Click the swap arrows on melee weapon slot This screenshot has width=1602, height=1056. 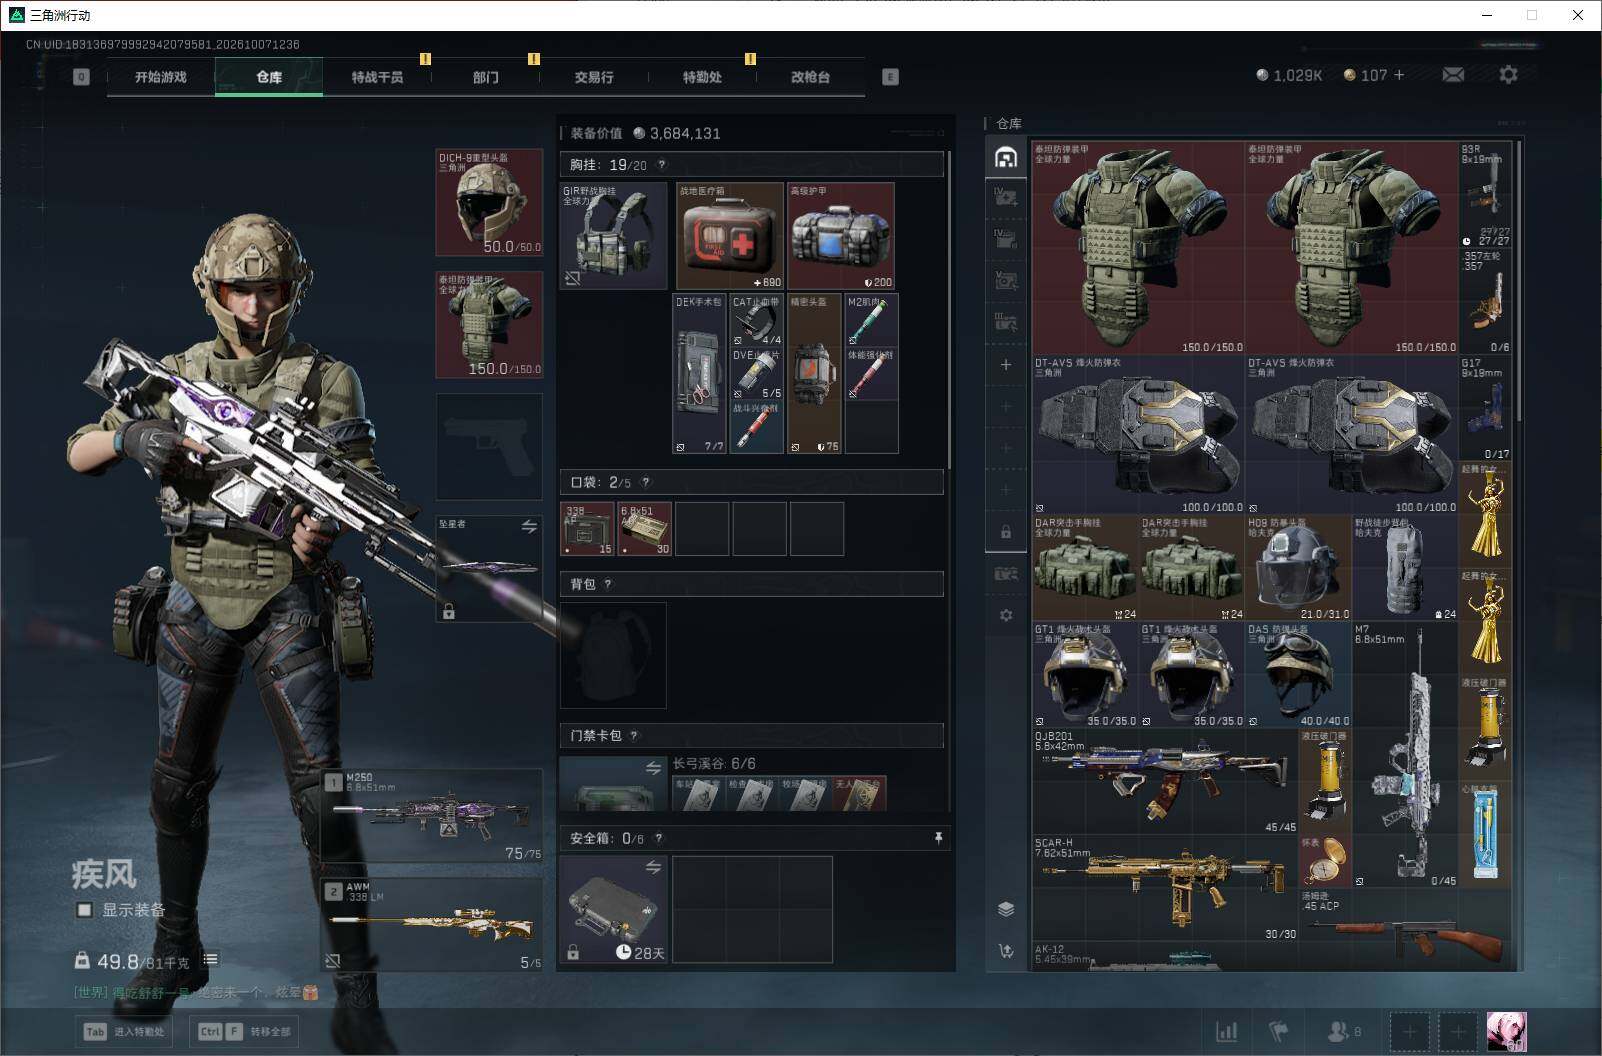(x=529, y=526)
